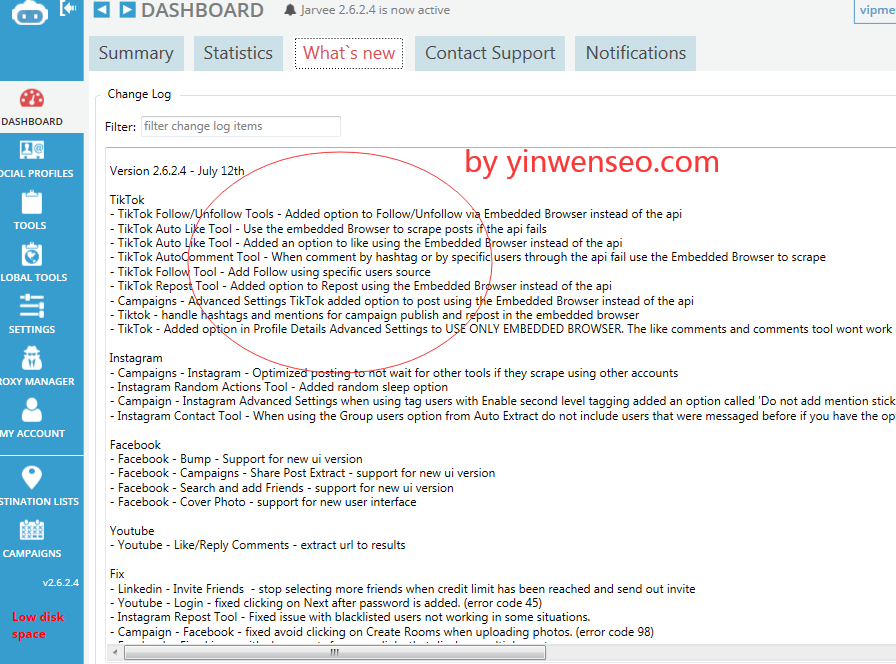
Task: Go back with the left arrow button
Action: (102, 10)
